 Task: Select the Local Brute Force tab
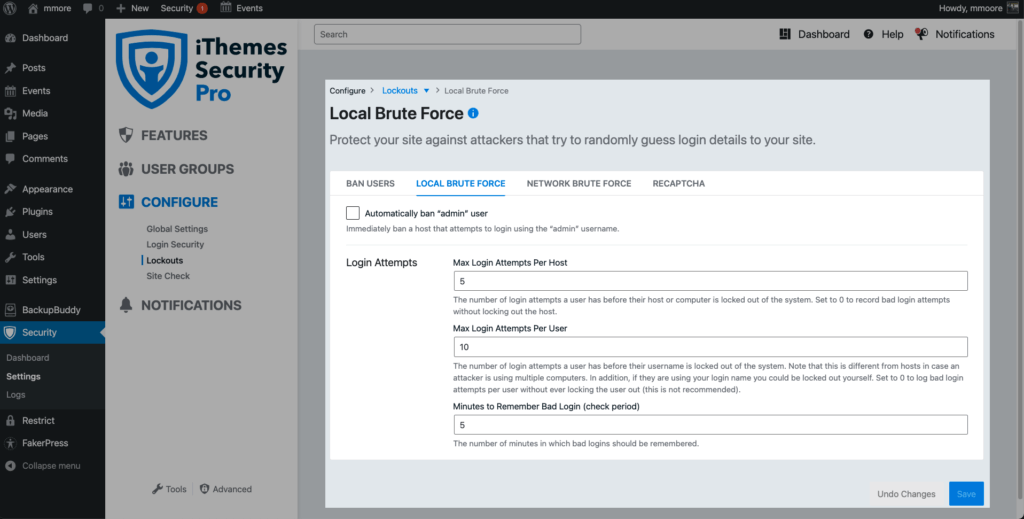click(x=460, y=183)
